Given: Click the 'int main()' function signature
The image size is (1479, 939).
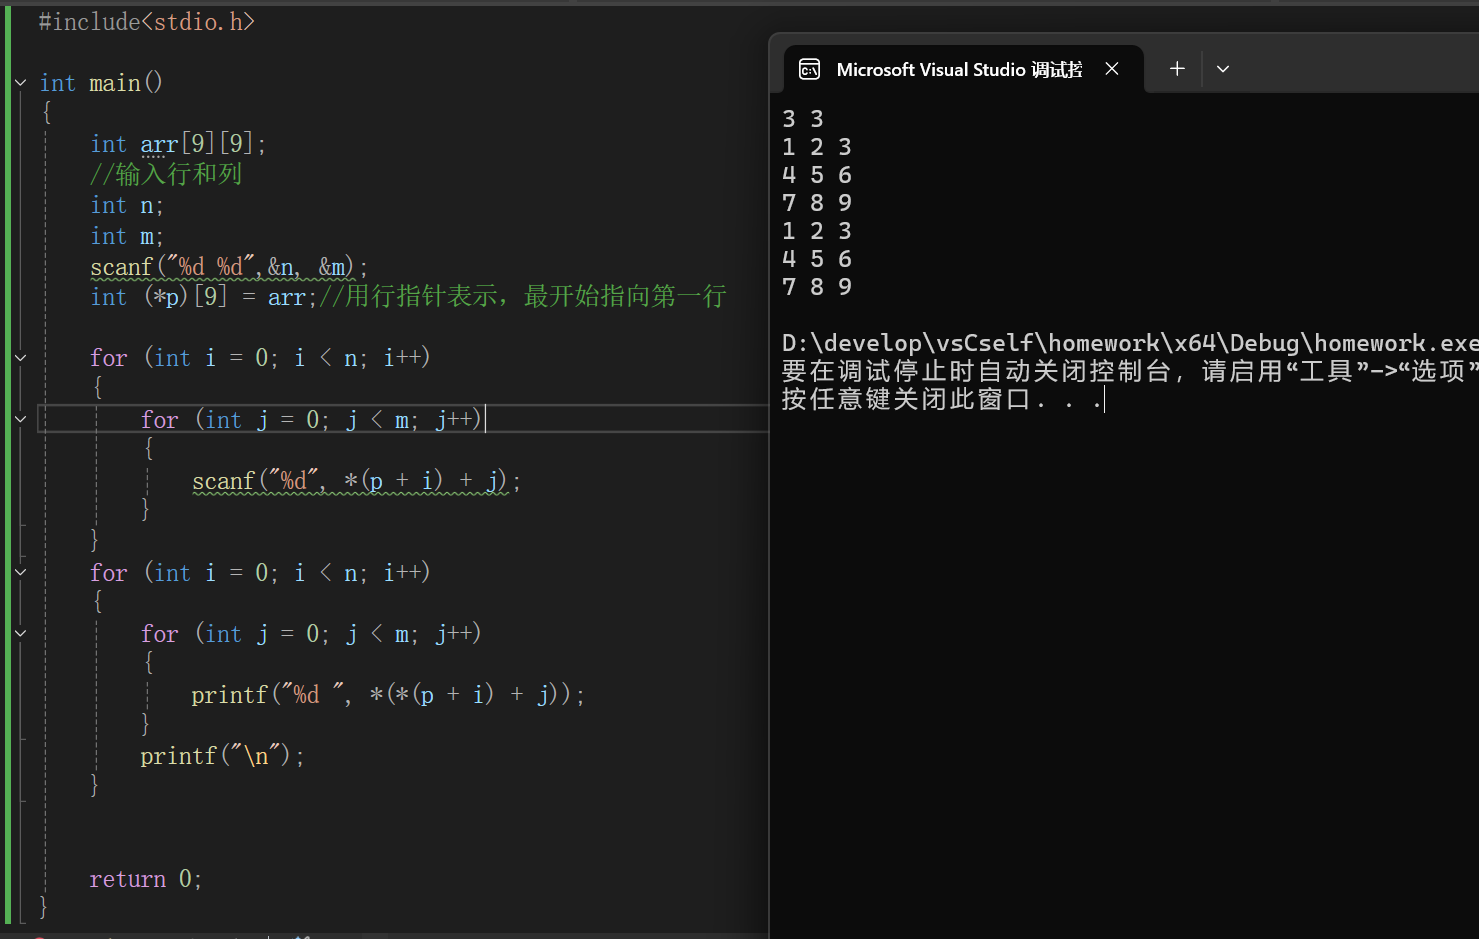Looking at the screenshot, I should [x=101, y=83].
